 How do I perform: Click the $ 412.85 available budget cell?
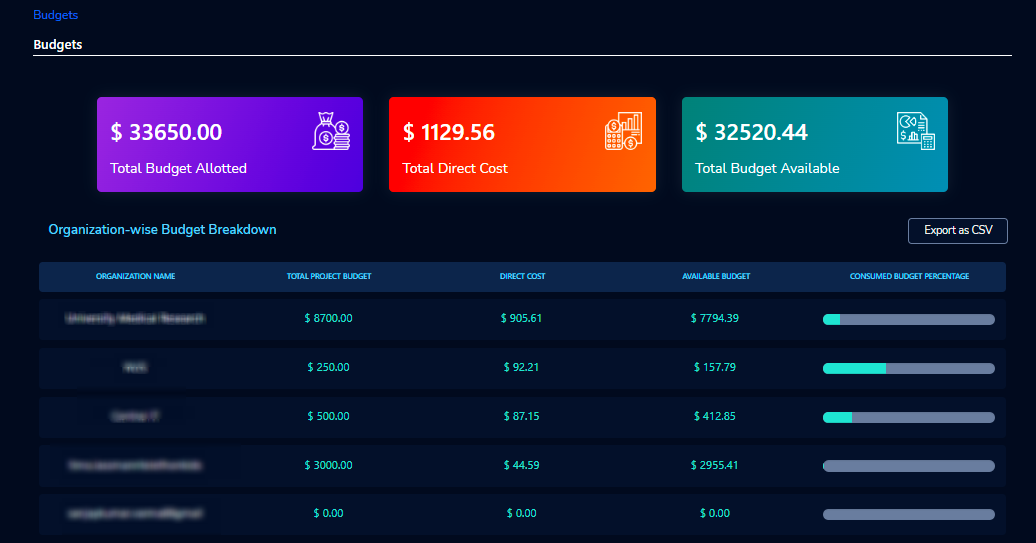coord(715,416)
